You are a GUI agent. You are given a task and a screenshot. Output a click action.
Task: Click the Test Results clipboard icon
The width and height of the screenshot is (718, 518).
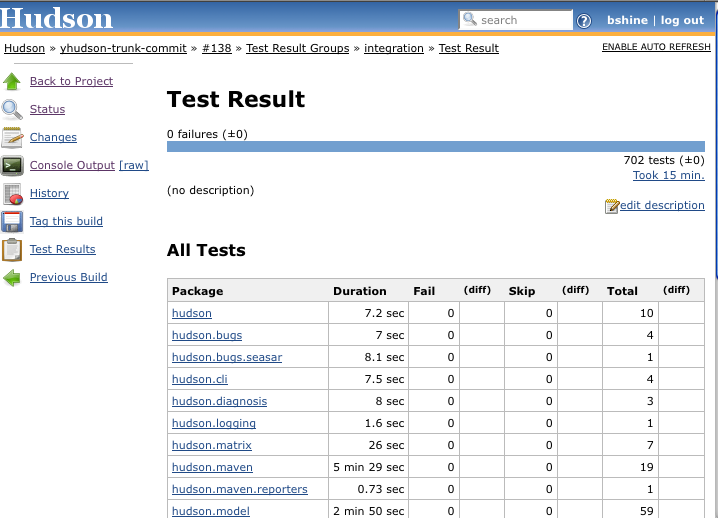pos(12,249)
